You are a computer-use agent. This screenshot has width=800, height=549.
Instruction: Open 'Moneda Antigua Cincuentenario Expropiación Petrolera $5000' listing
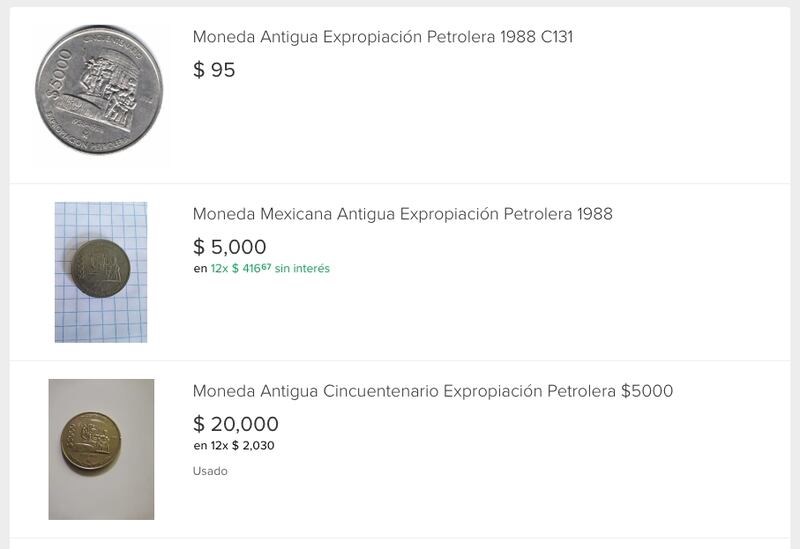pyautogui.click(x=432, y=391)
